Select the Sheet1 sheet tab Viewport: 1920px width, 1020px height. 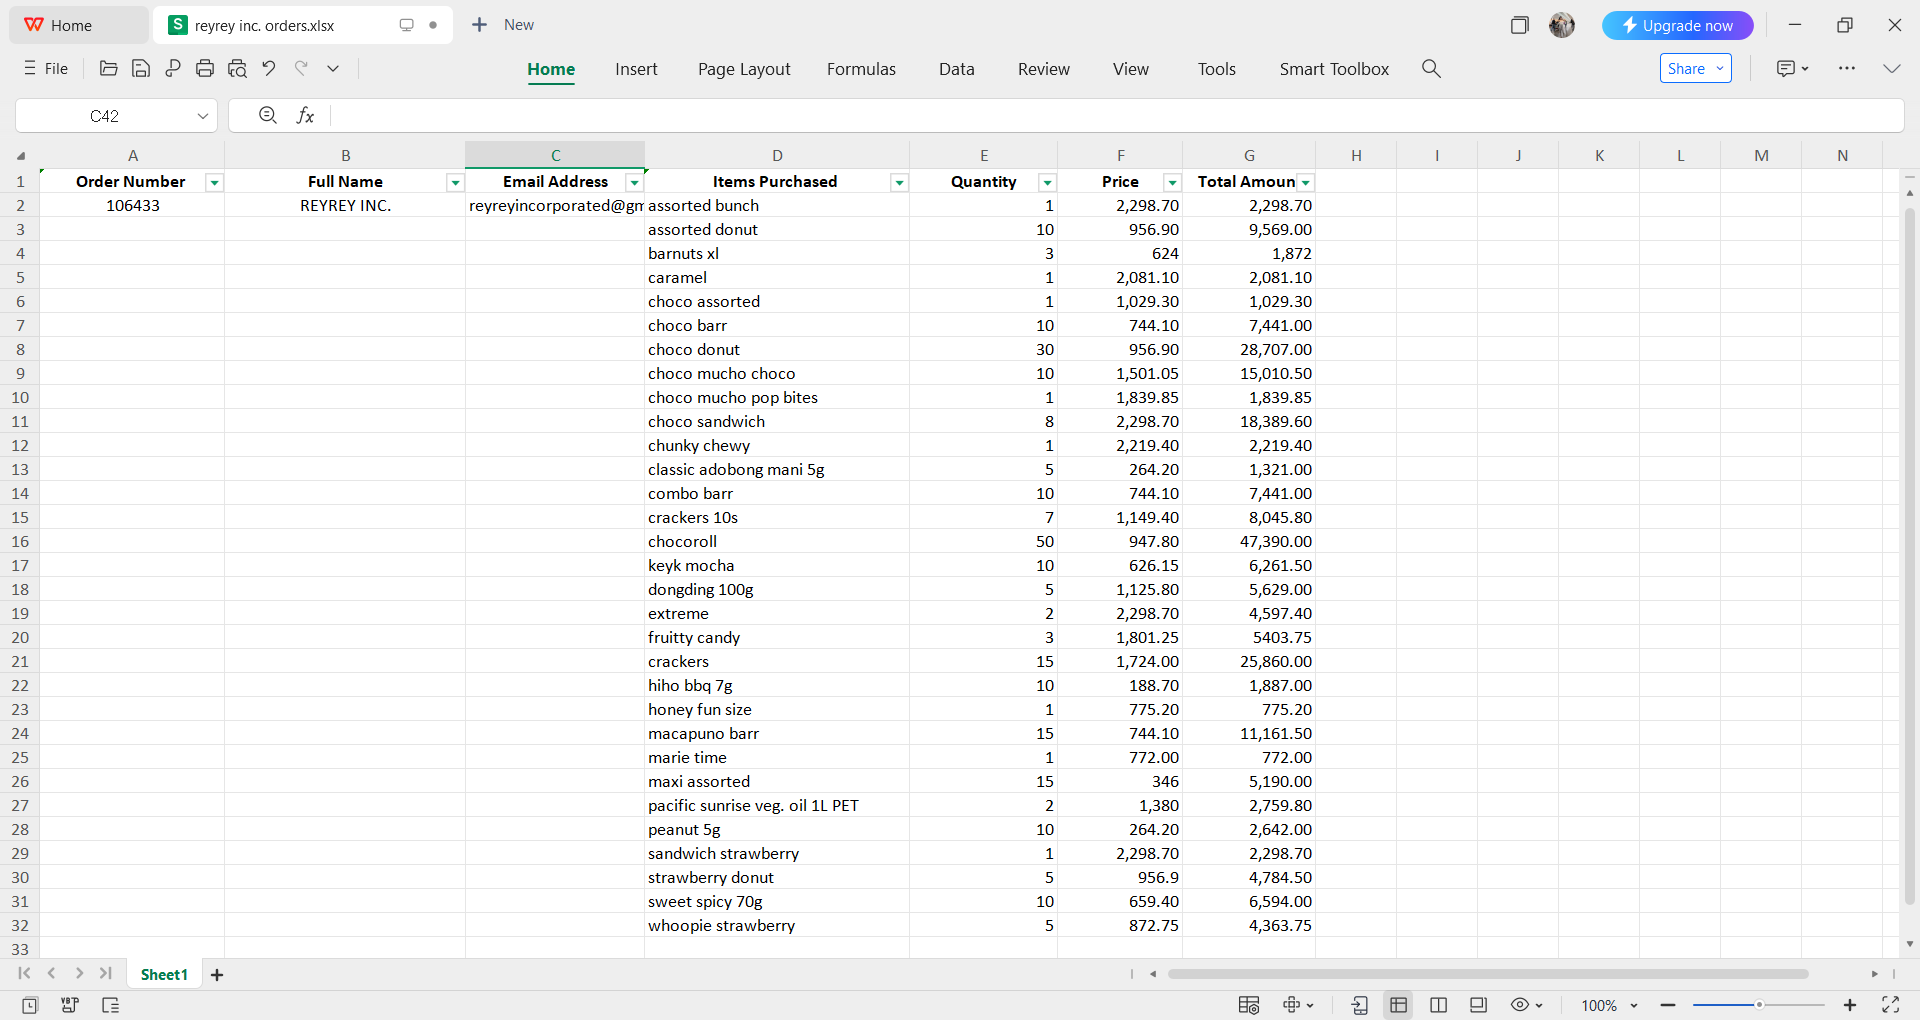(164, 974)
